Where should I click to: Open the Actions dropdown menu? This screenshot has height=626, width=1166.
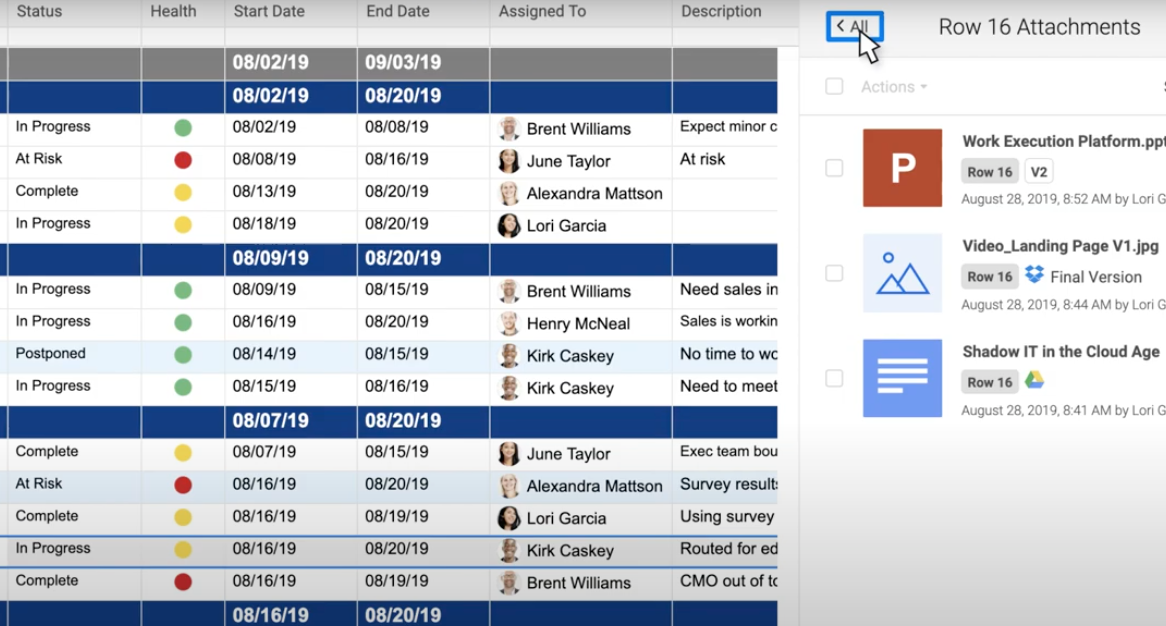click(893, 87)
